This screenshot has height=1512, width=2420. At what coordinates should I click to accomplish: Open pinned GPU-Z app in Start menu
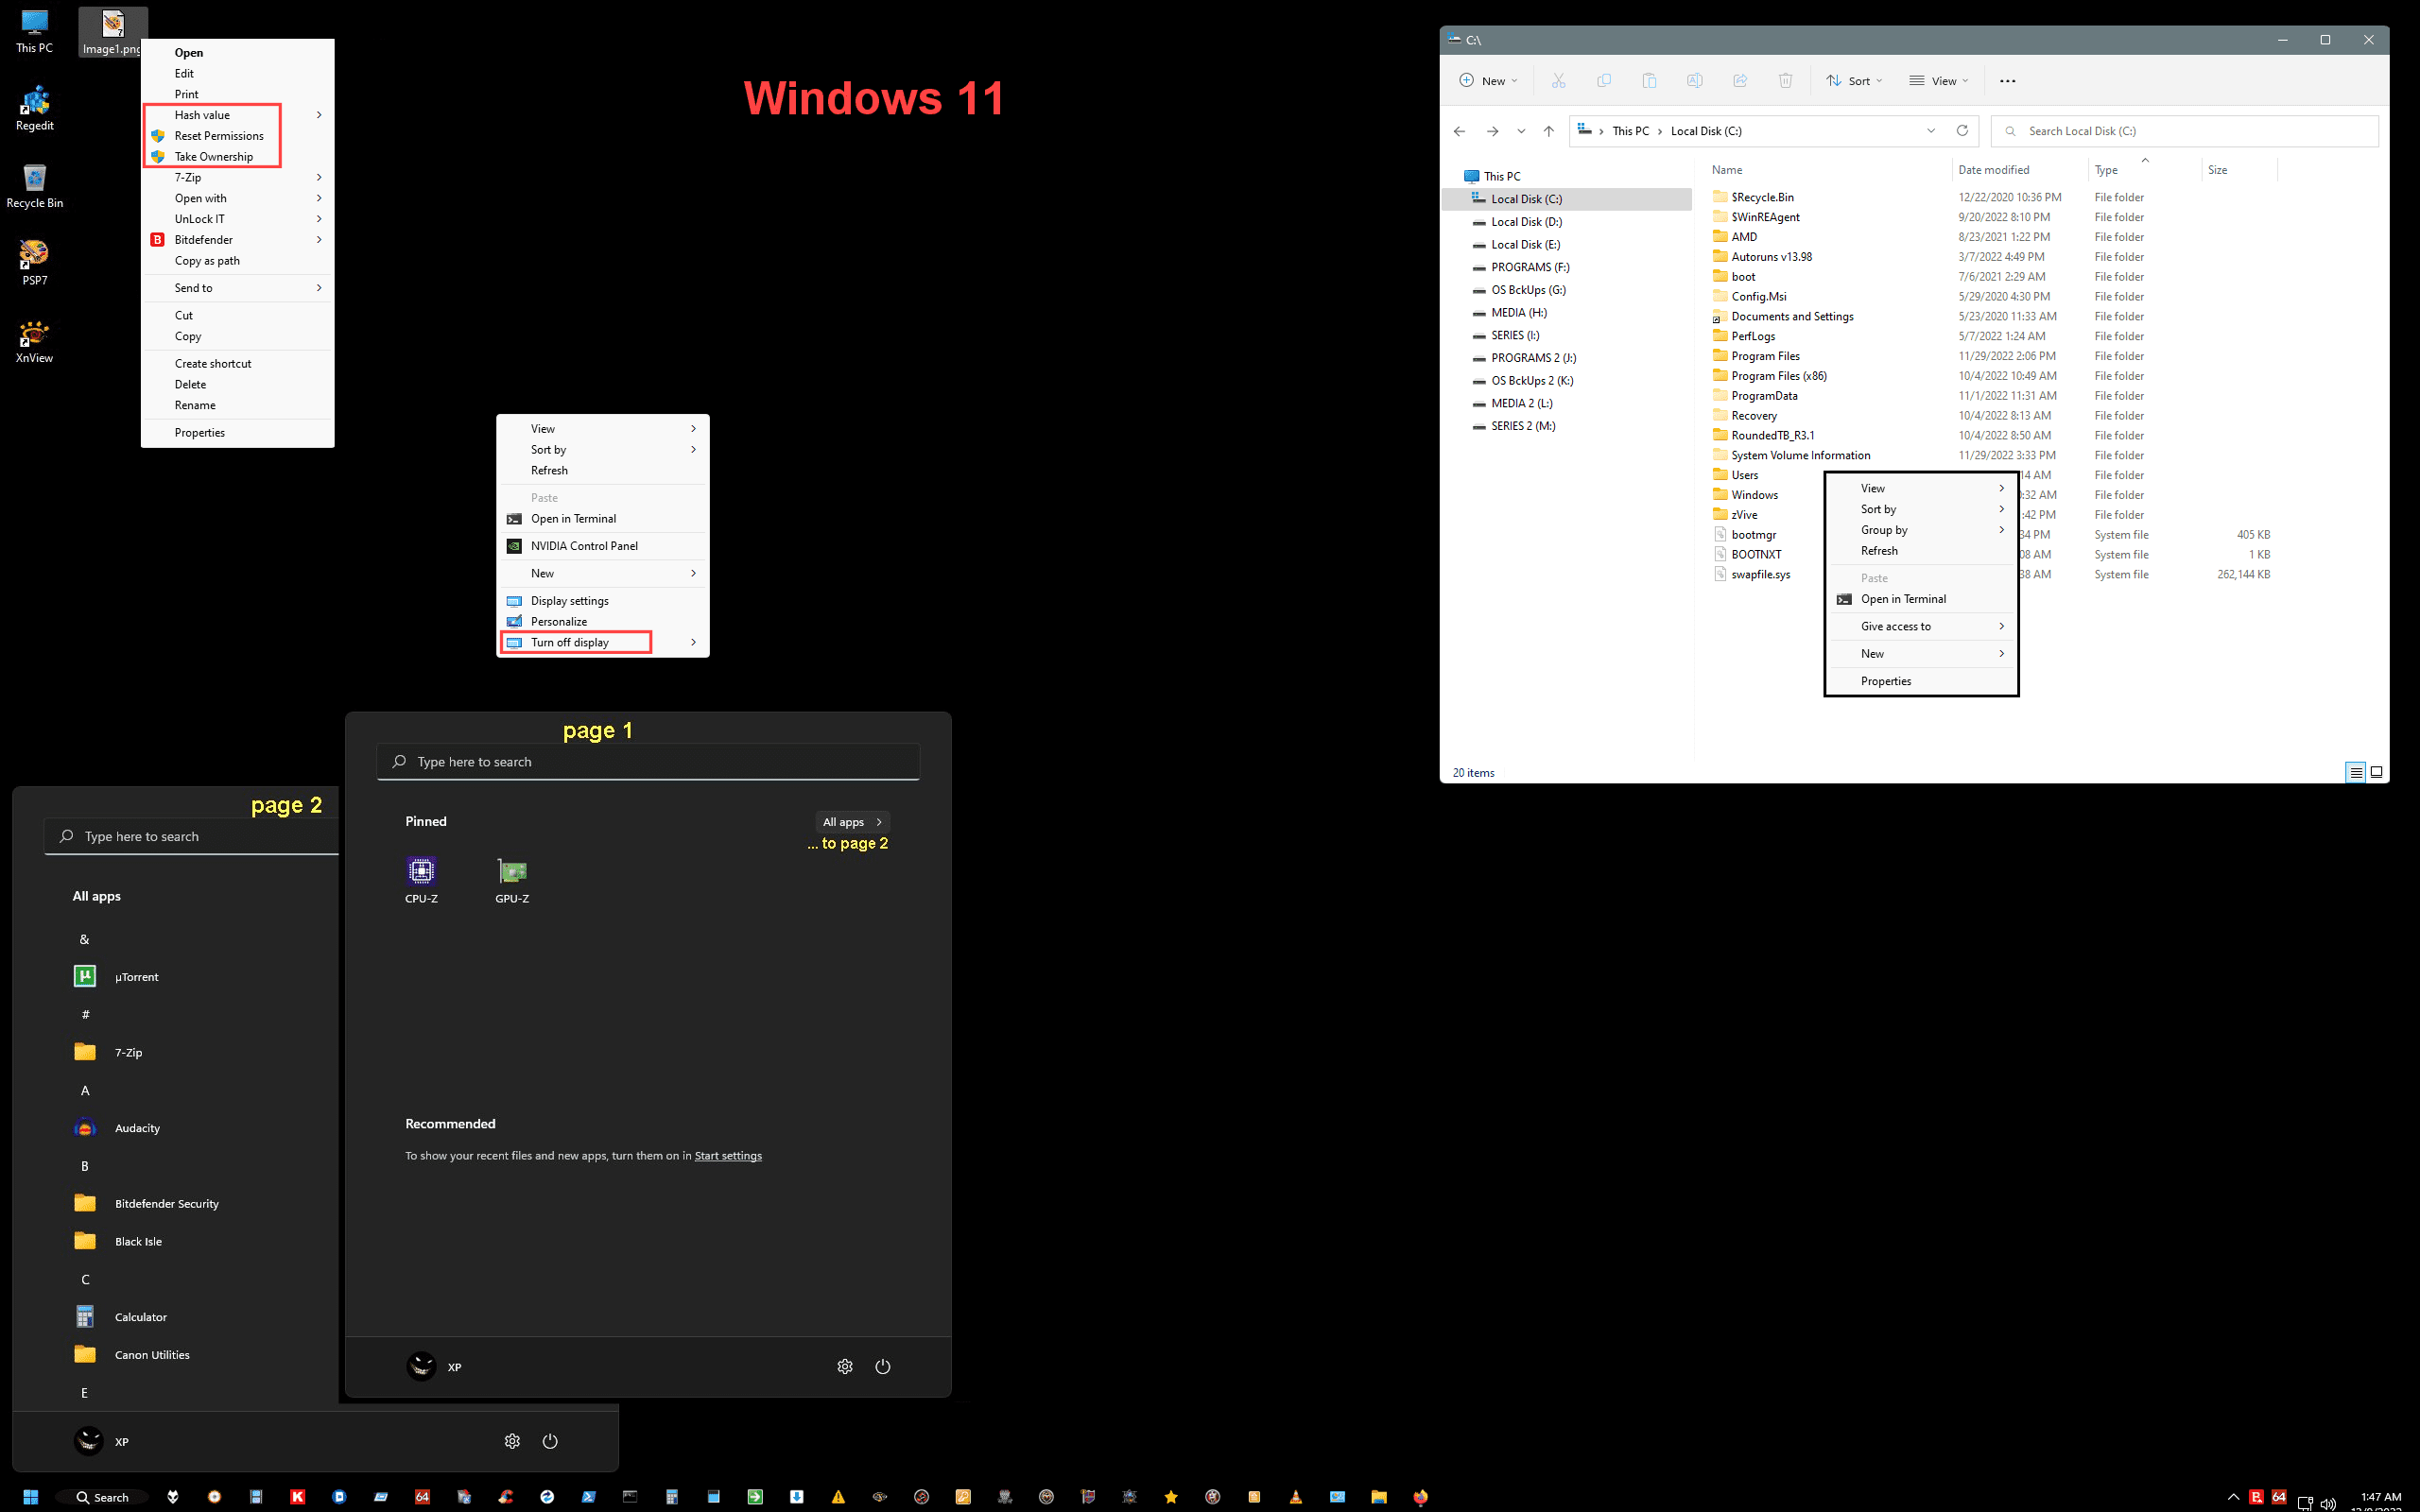(x=512, y=880)
